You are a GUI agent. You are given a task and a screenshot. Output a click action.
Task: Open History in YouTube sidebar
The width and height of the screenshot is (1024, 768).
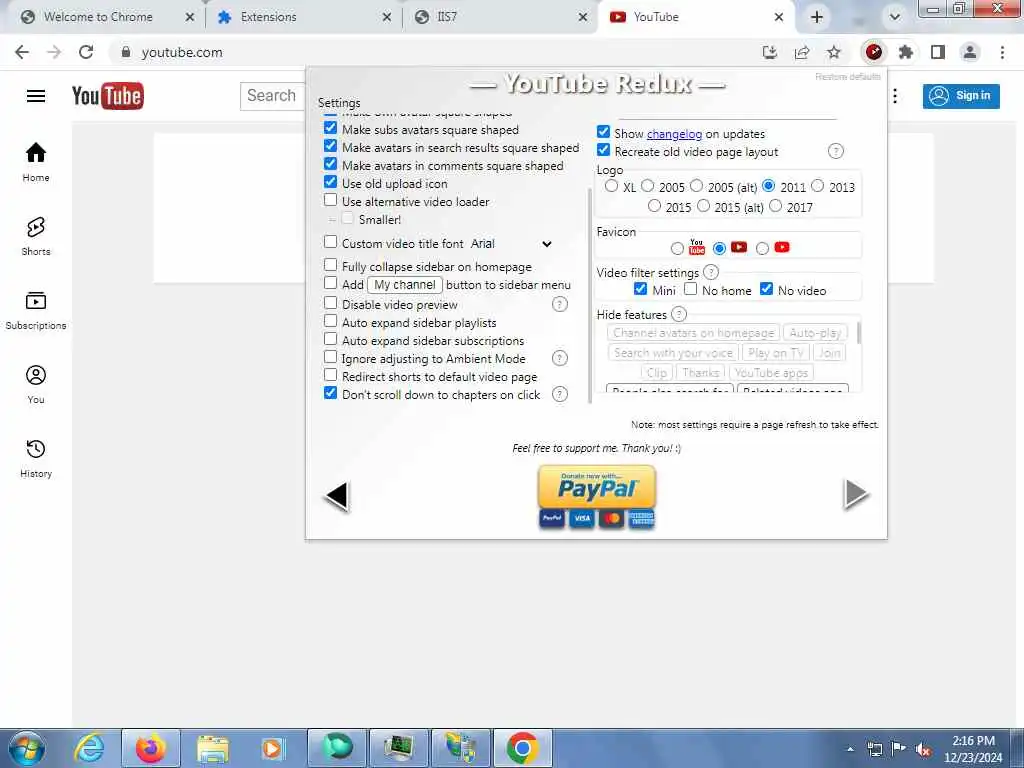[36, 458]
